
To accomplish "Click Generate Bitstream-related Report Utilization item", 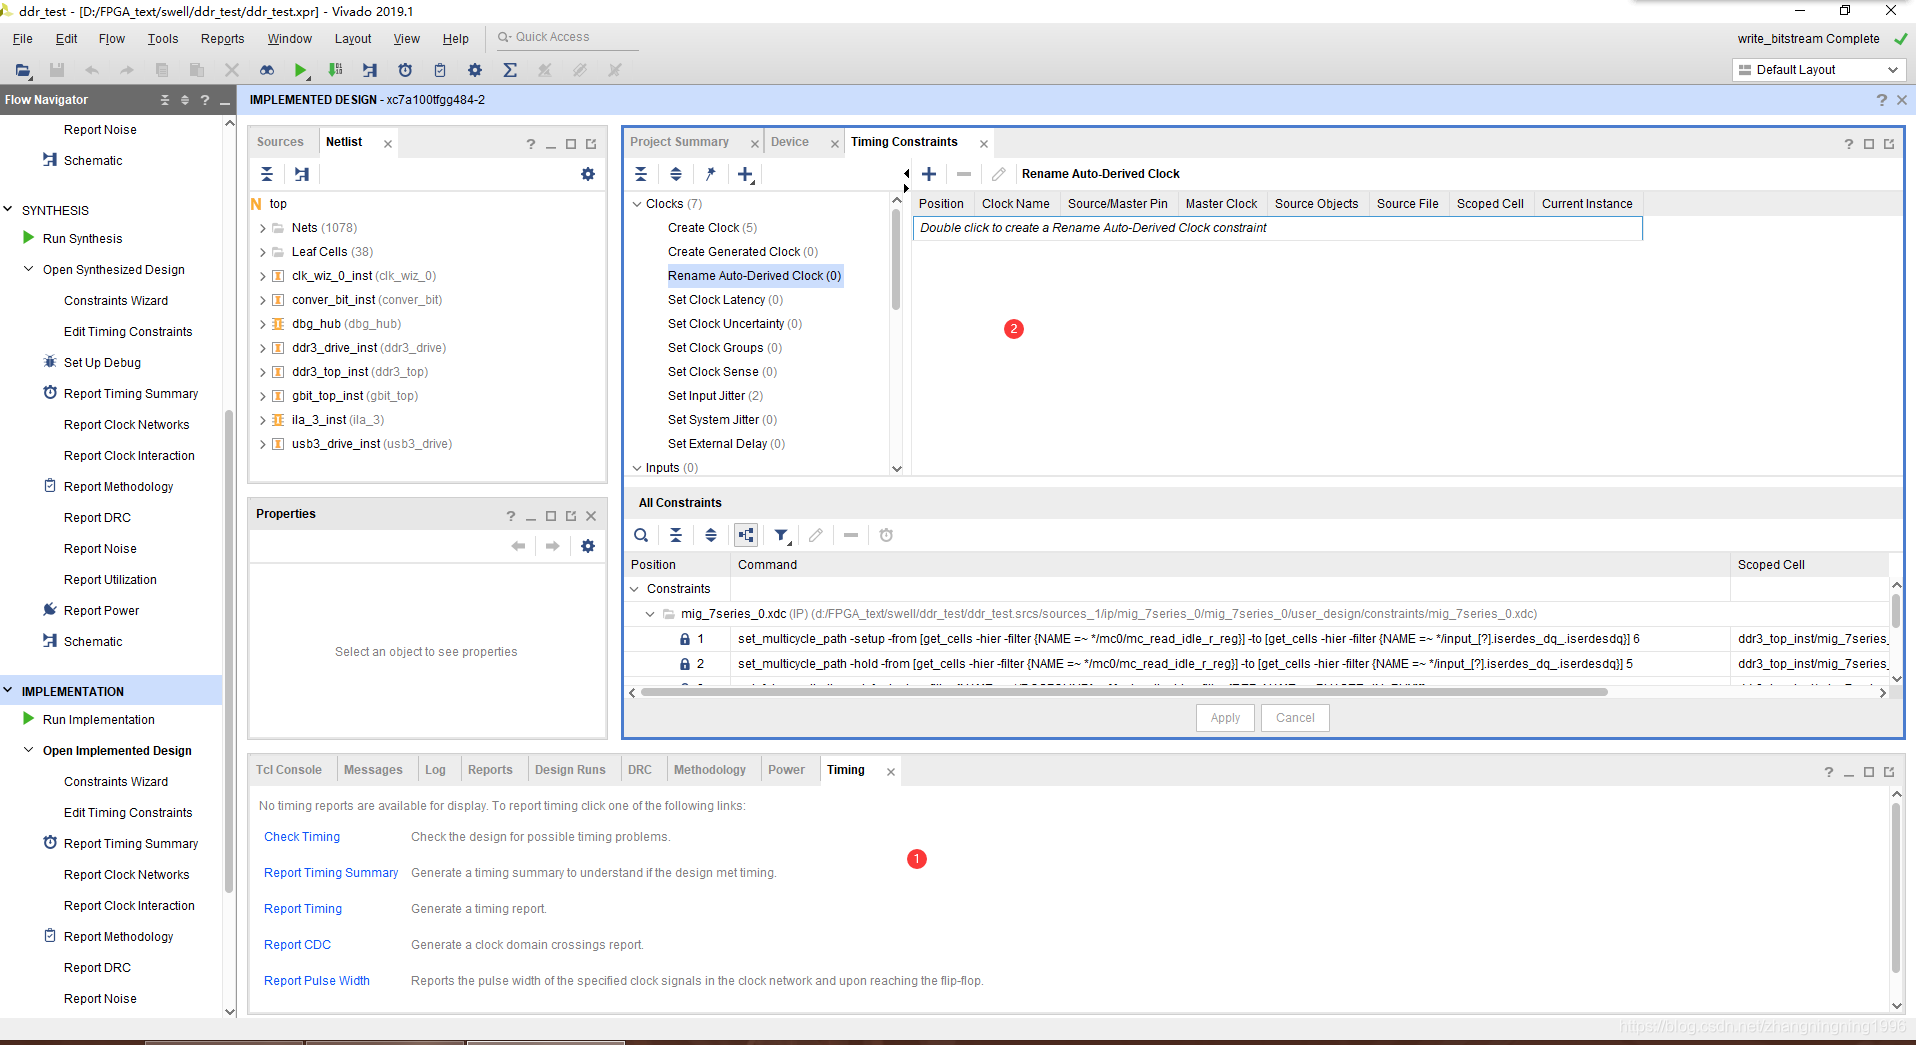I will 110,580.
